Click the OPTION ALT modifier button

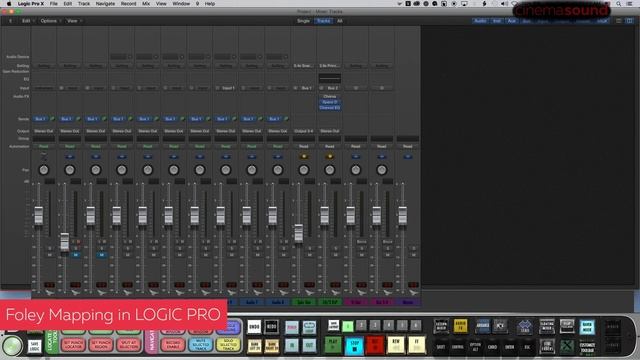pyautogui.click(x=475, y=347)
